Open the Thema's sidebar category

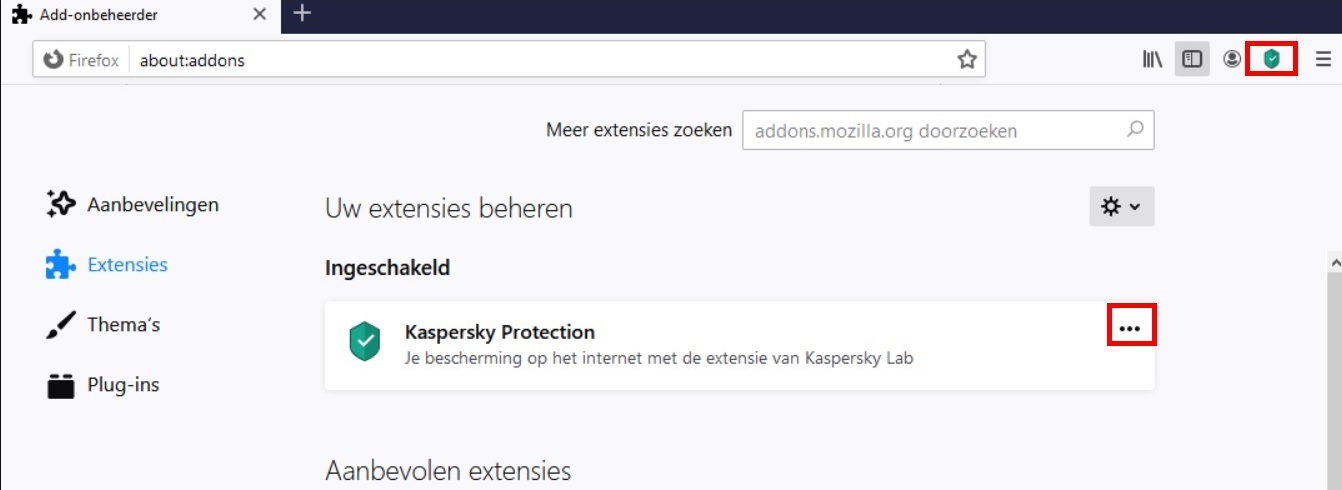pos(103,325)
